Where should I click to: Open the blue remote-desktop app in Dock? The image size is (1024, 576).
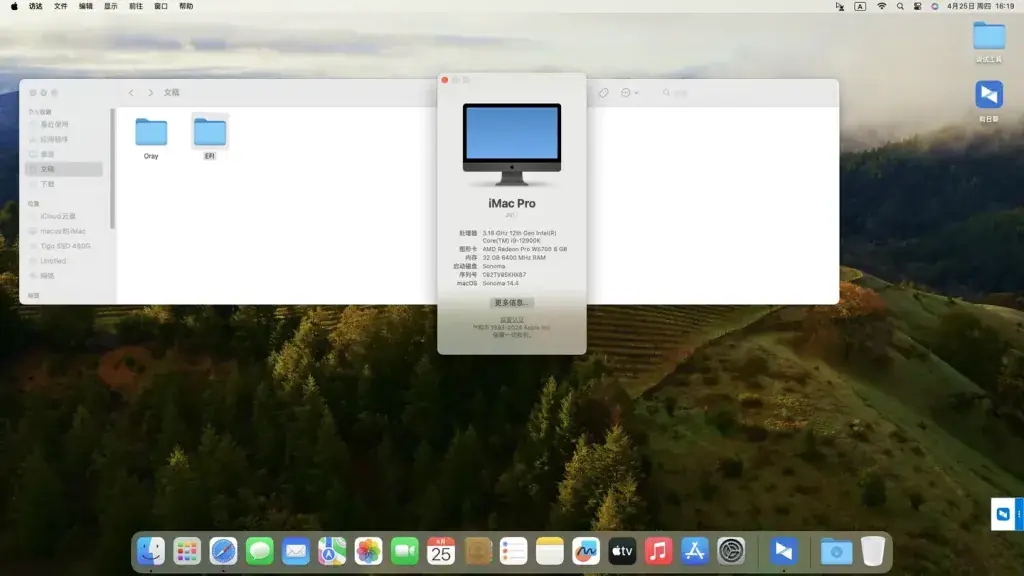[x=783, y=551]
